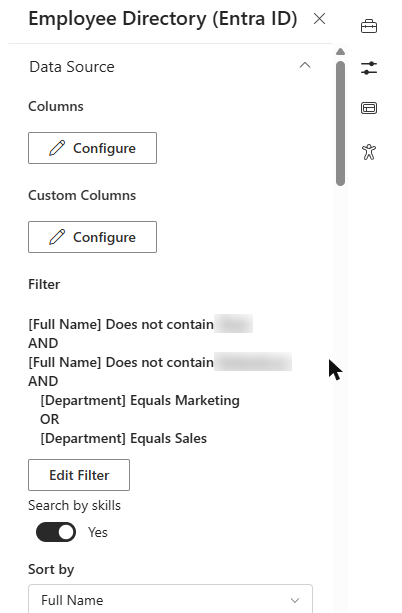402x613 pixels.
Task: Open the toolbox briefcase icon tab
Action: (x=369, y=27)
